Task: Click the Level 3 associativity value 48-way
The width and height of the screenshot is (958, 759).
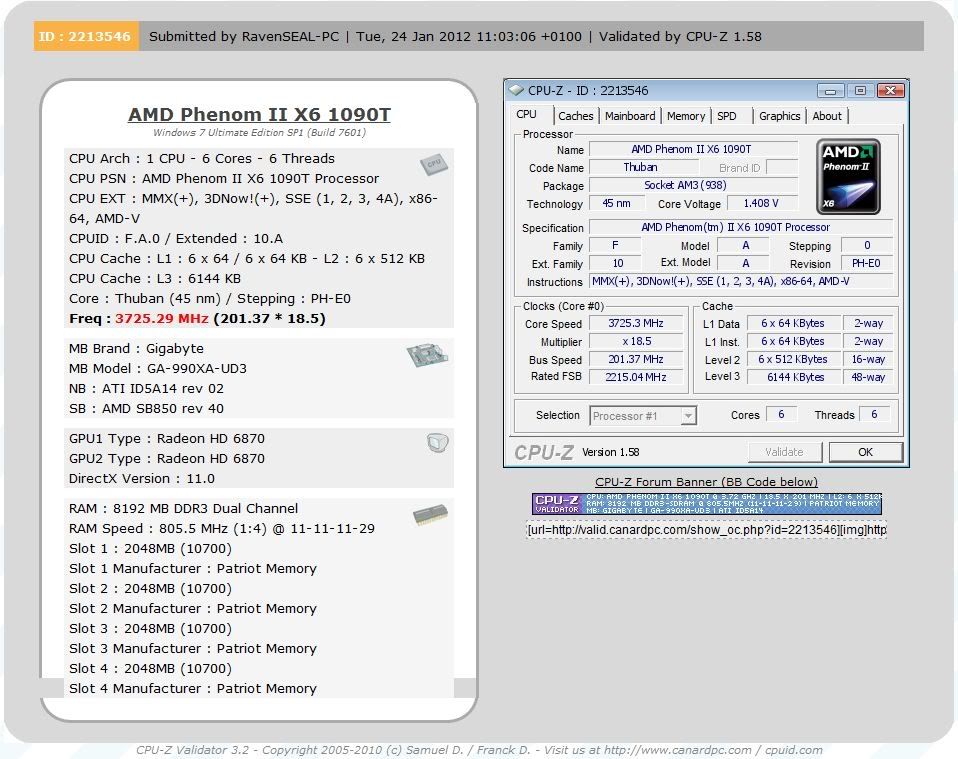Action: (x=868, y=377)
